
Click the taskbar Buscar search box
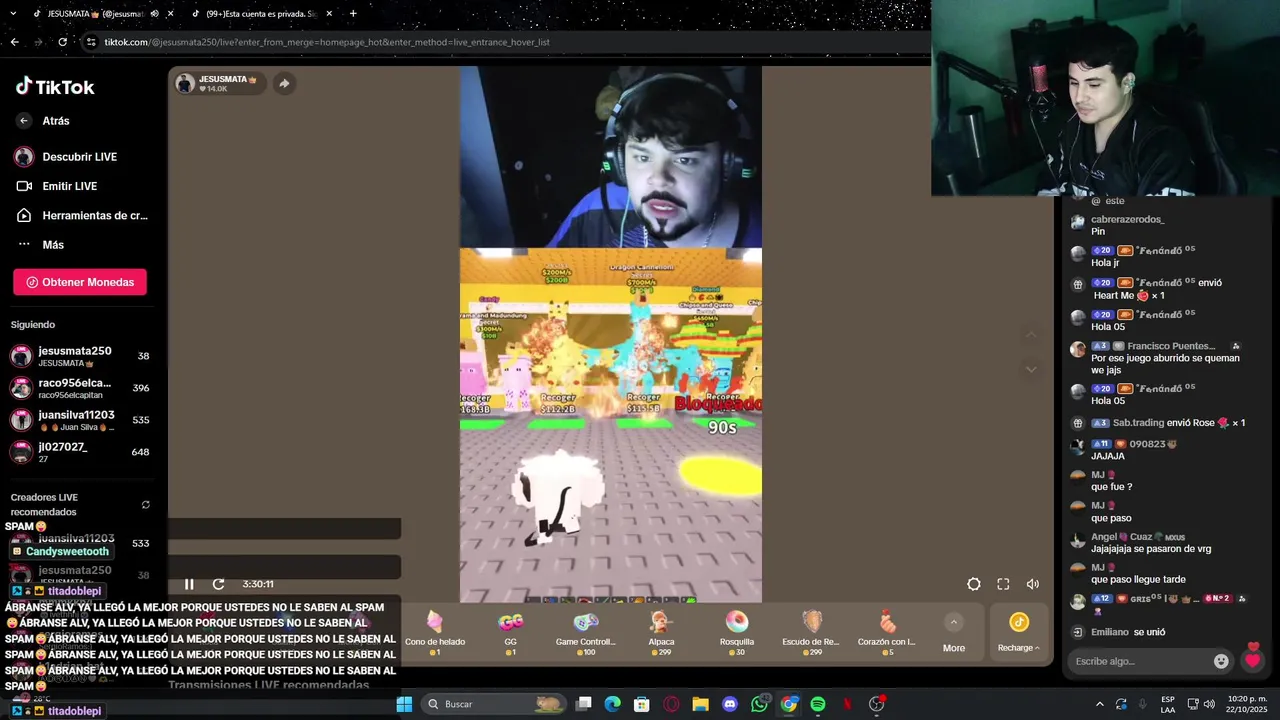pyautogui.click(x=492, y=704)
